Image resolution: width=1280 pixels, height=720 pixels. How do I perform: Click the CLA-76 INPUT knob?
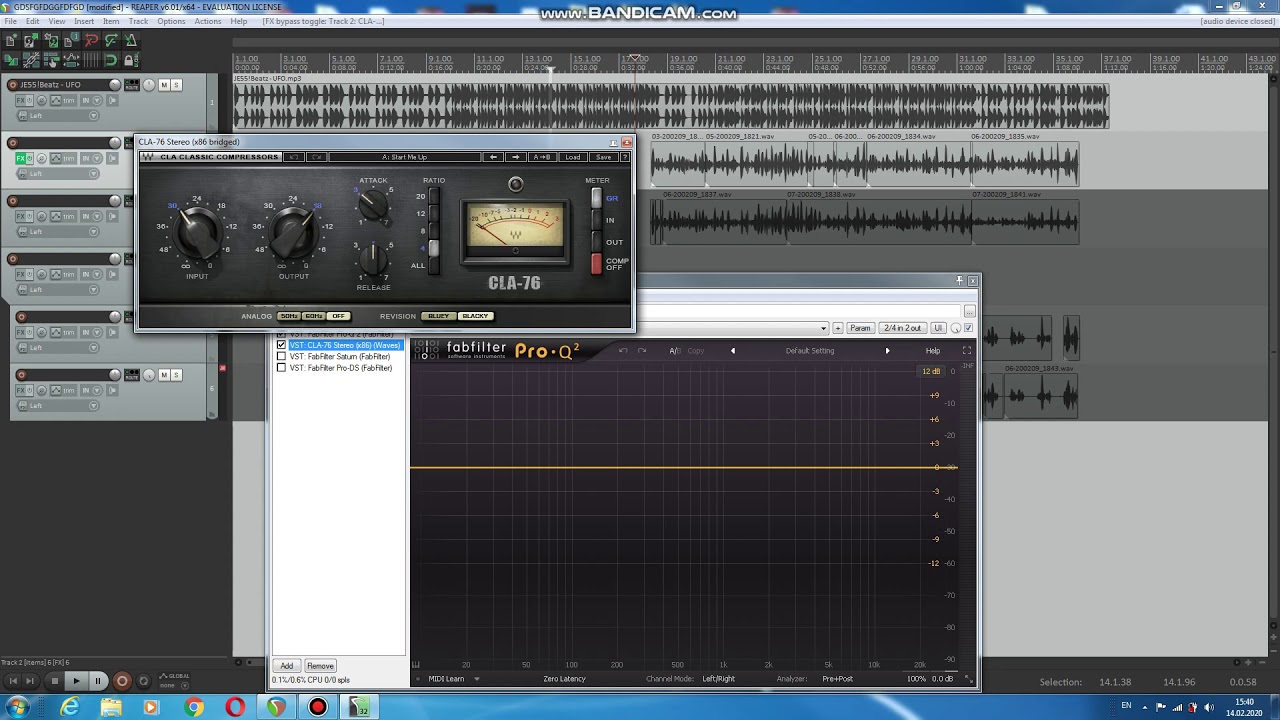click(197, 233)
